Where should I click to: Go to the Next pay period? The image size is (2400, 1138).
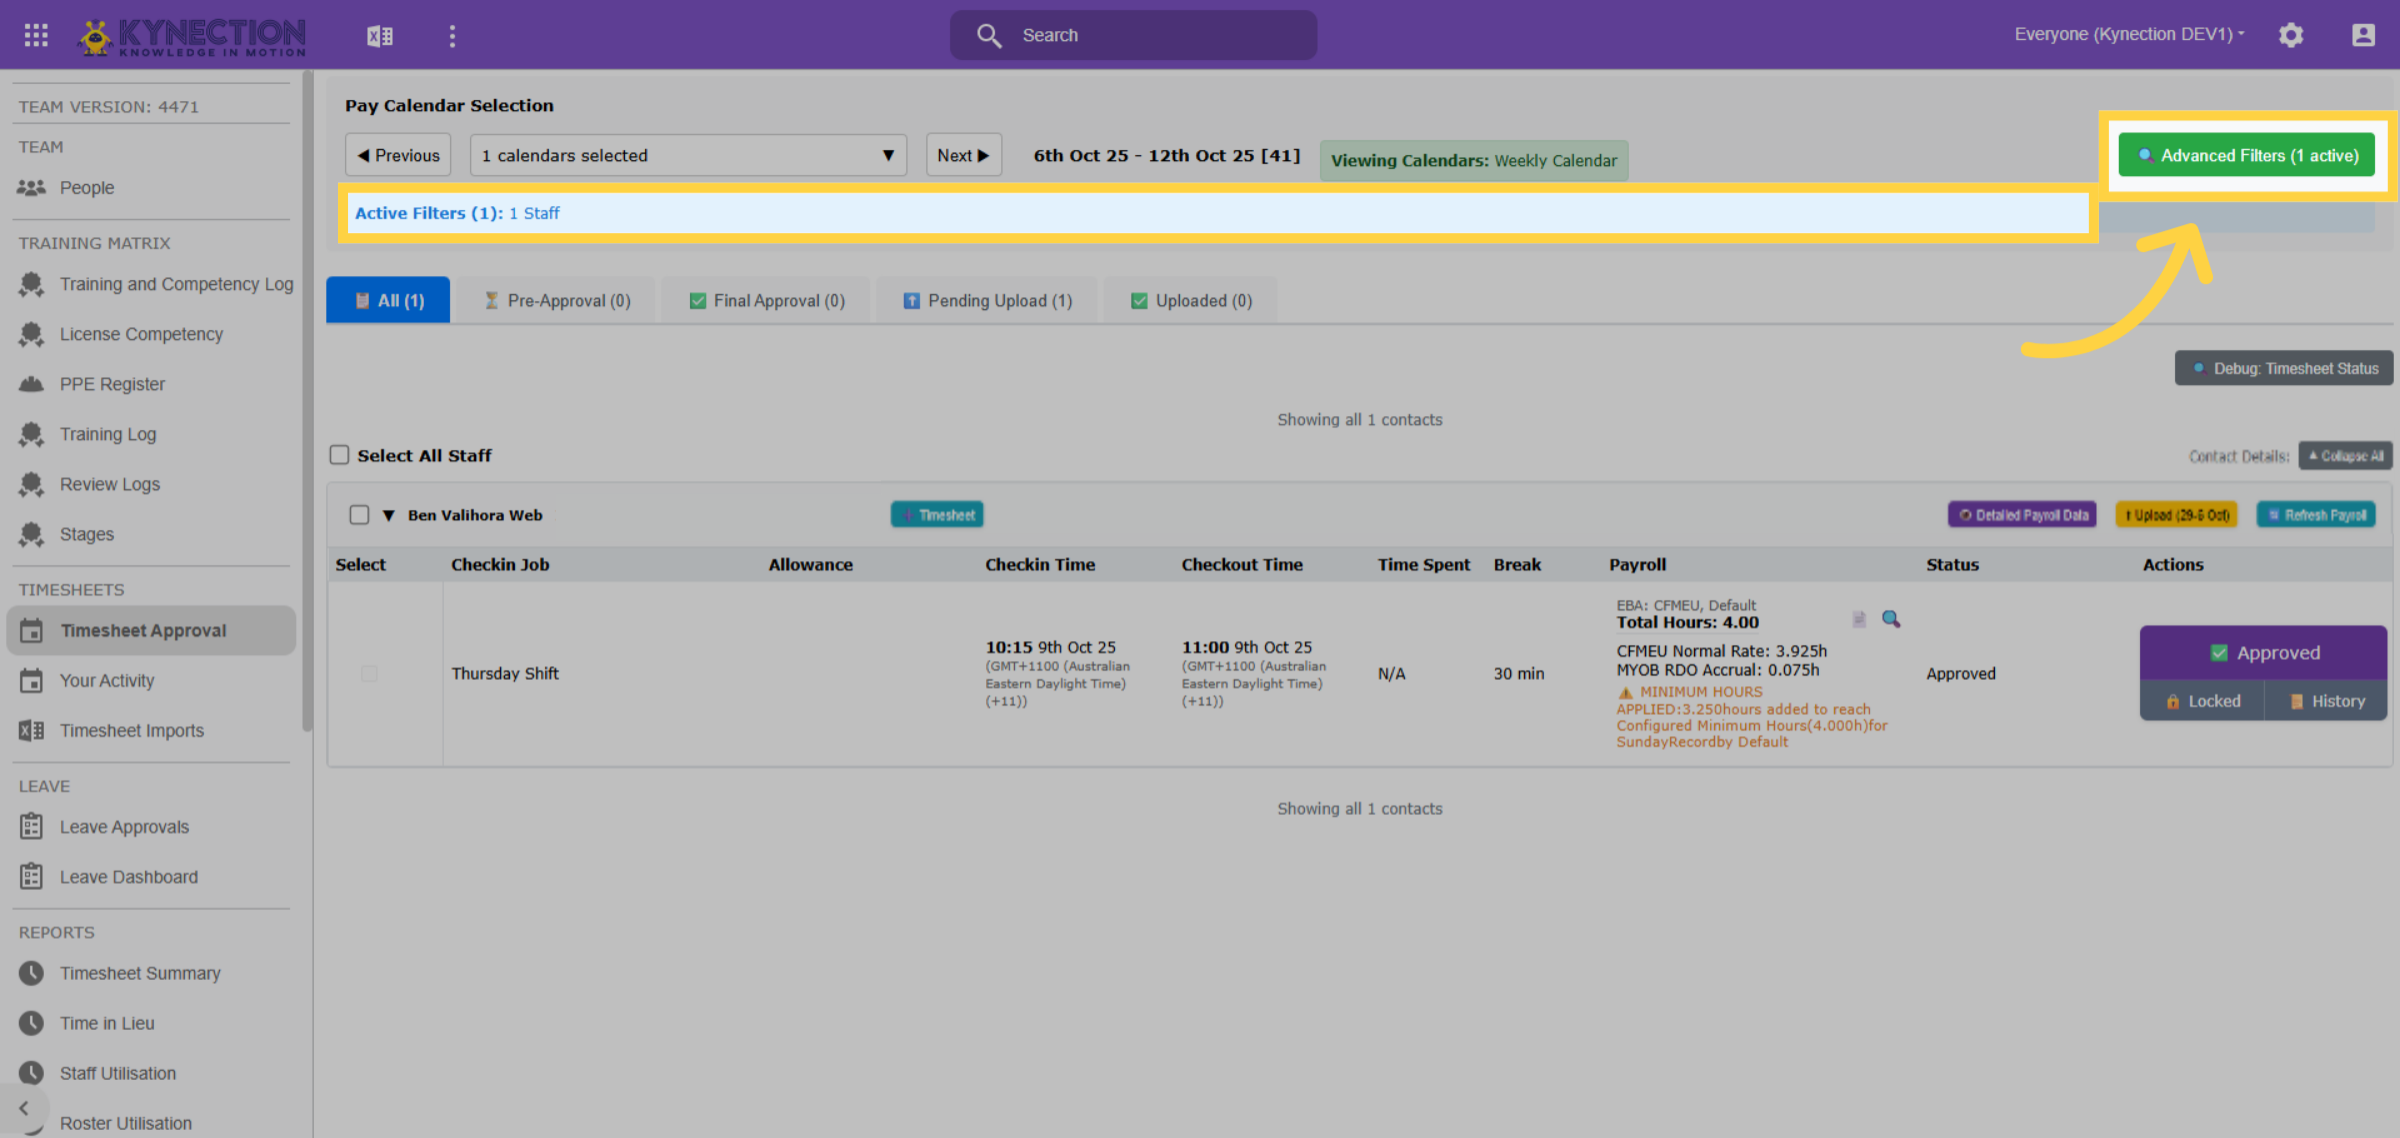(963, 155)
